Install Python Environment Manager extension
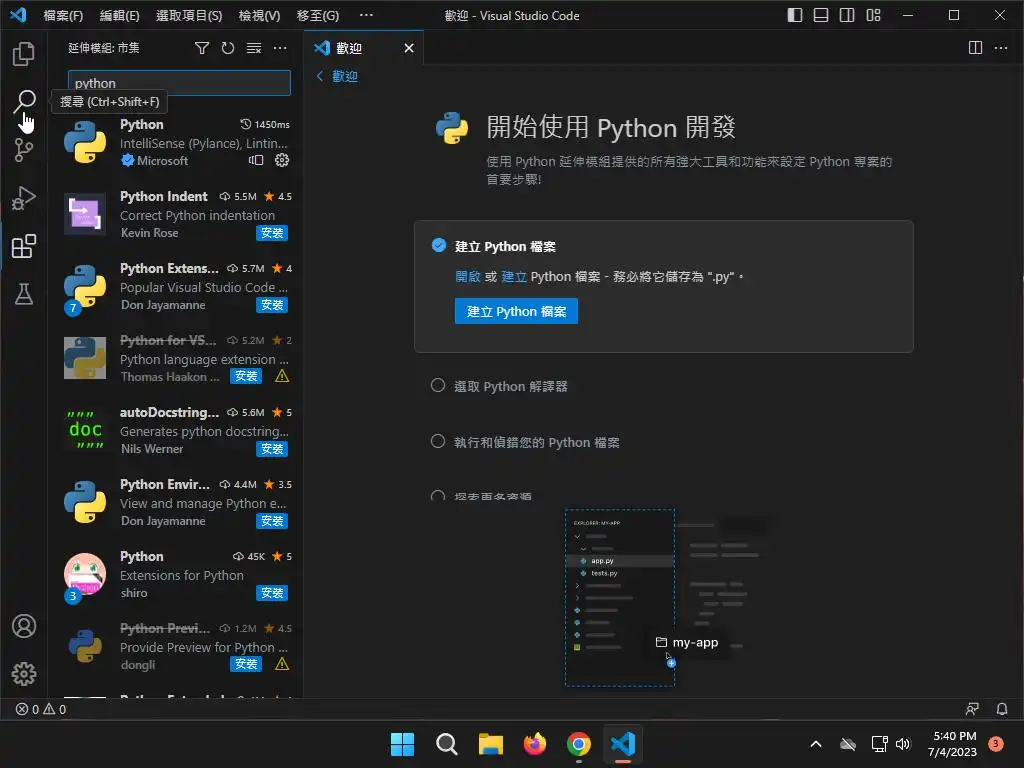This screenshot has width=1024, height=768. pyautogui.click(x=272, y=520)
